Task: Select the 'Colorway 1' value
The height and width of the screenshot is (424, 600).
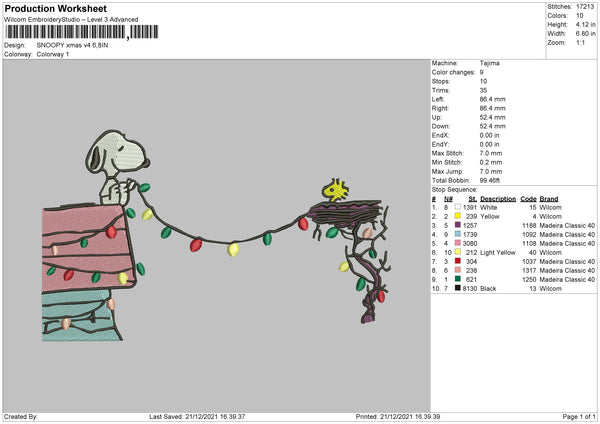Action: [x=53, y=54]
